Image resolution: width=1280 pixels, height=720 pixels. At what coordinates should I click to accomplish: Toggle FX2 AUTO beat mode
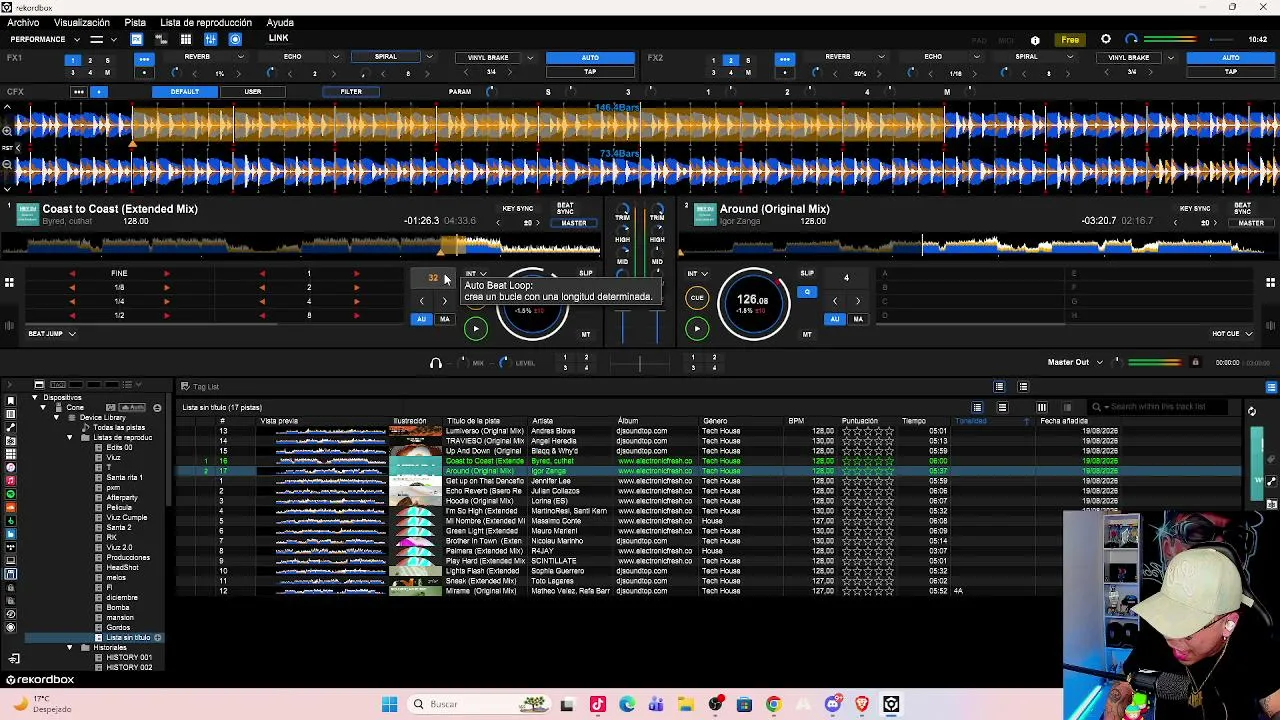pyautogui.click(x=1231, y=58)
